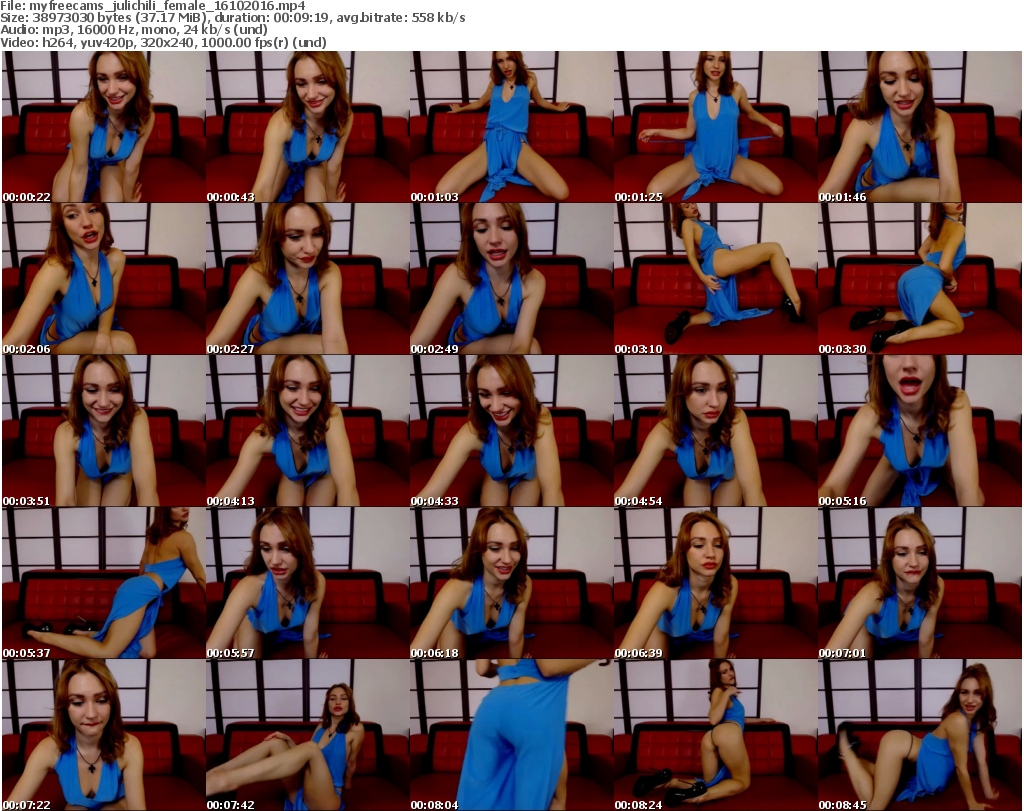Choose the frame labeled 00:01:25
The height and width of the screenshot is (811, 1024).
pyautogui.click(x=715, y=127)
